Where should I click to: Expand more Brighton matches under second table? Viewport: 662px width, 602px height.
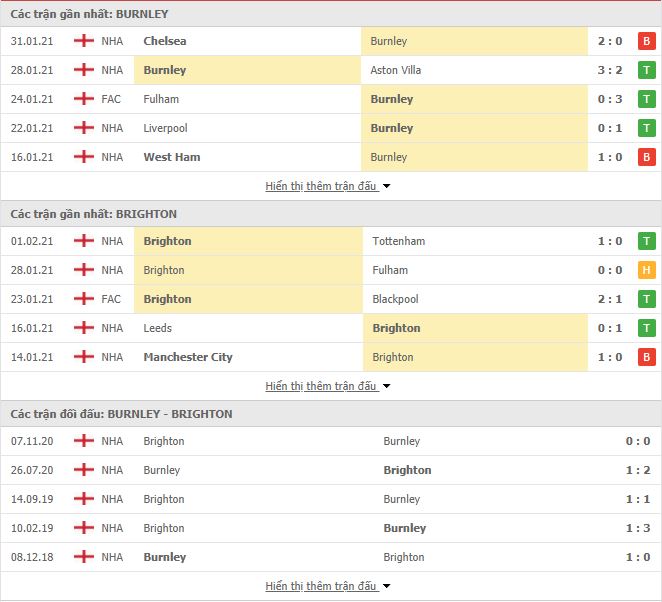(x=328, y=386)
